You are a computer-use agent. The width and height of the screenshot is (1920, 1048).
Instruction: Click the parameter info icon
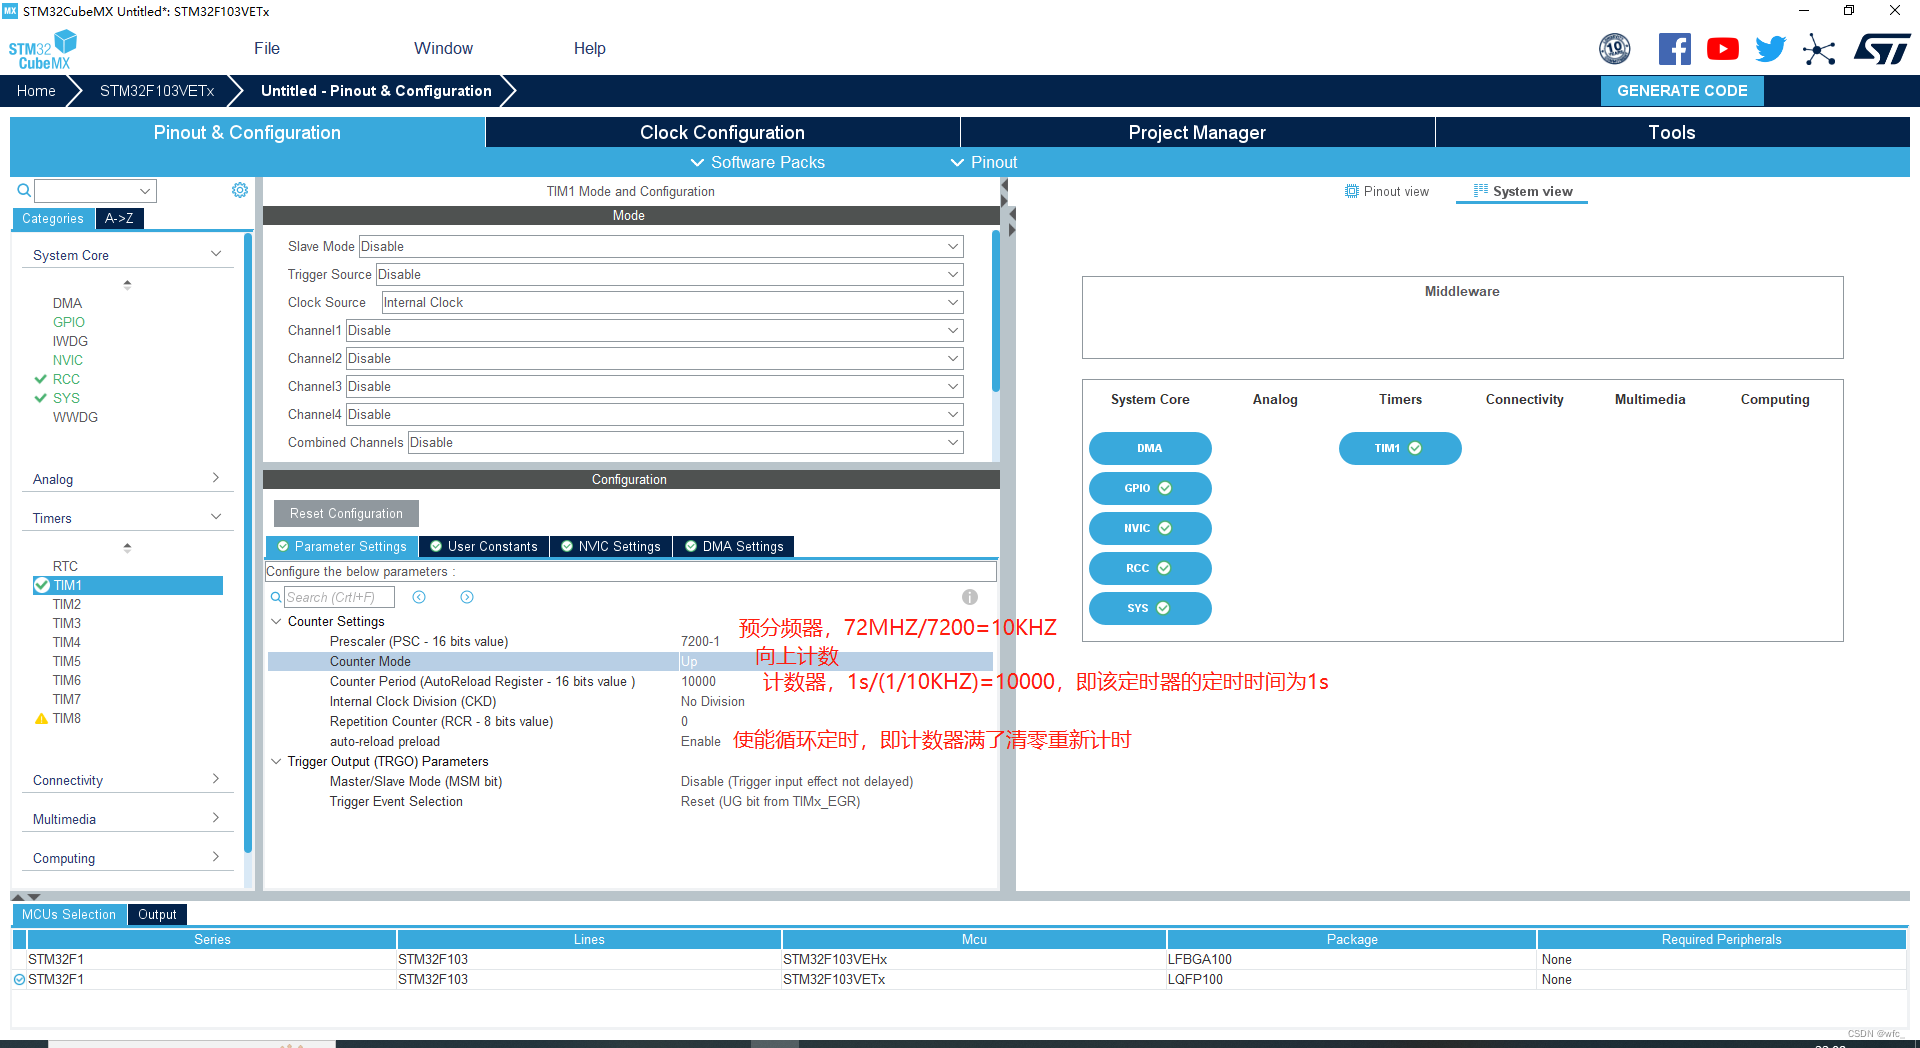(x=970, y=597)
